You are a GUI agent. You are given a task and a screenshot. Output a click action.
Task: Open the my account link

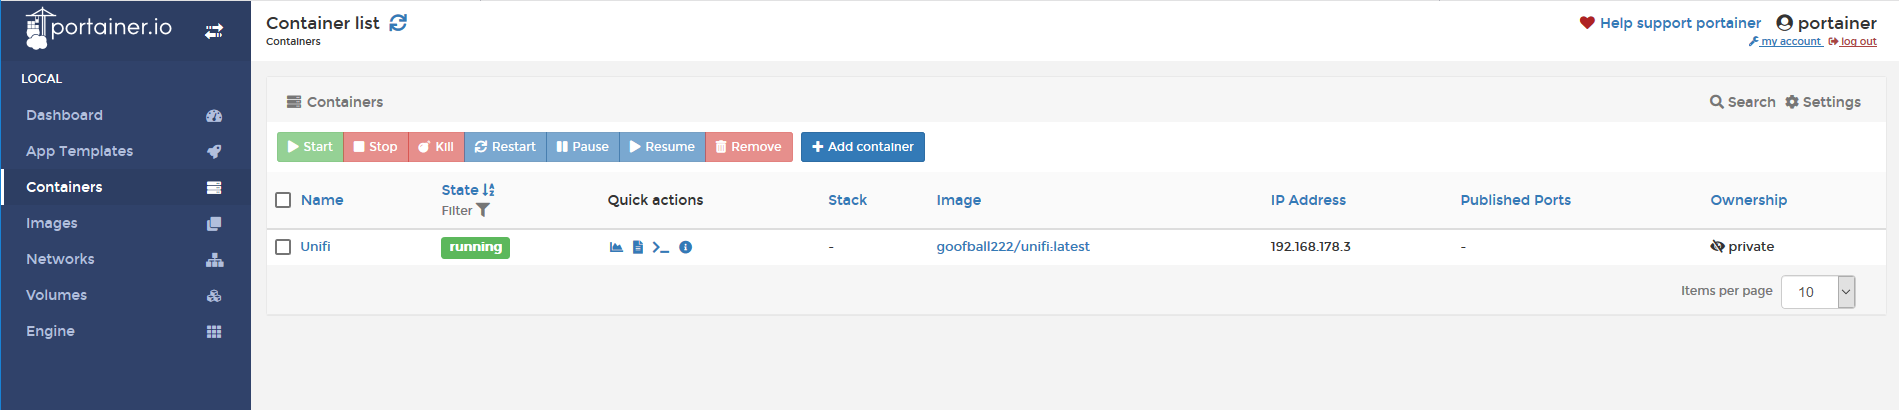click(x=1785, y=42)
